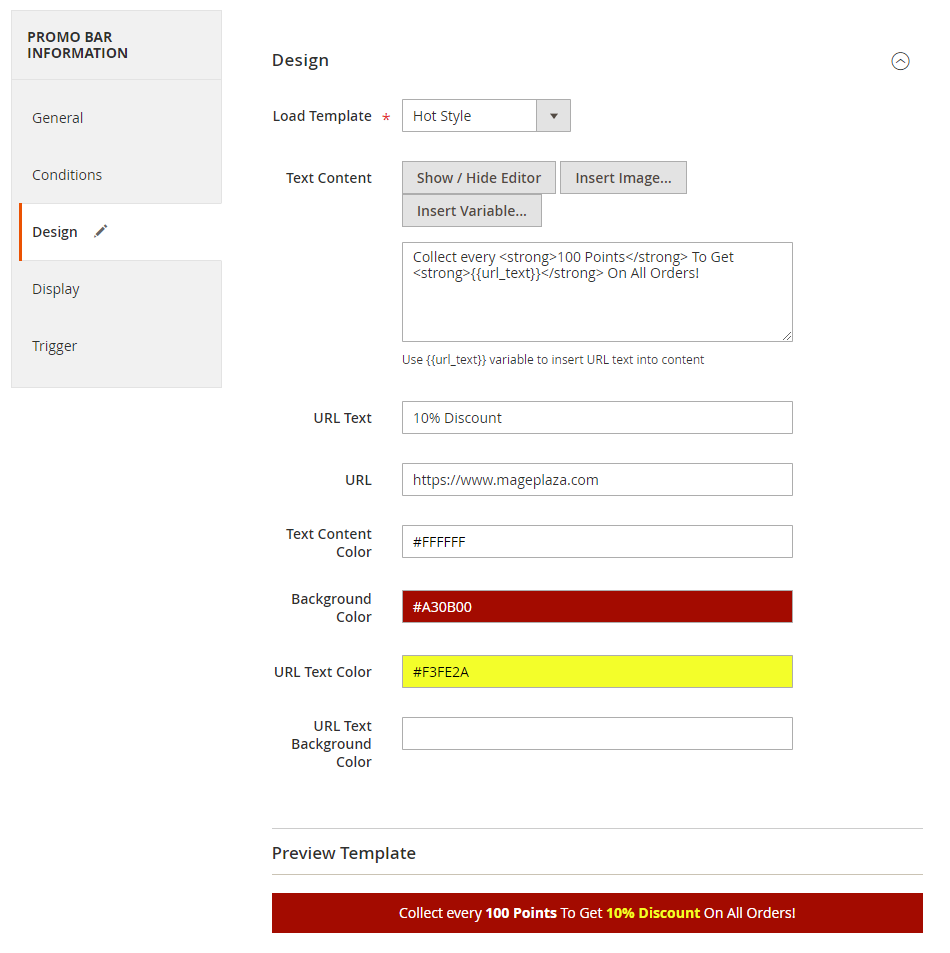Viewport: 950px width, 953px height.
Task: Click the pencil icon beside Design tab
Action: click(101, 231)
